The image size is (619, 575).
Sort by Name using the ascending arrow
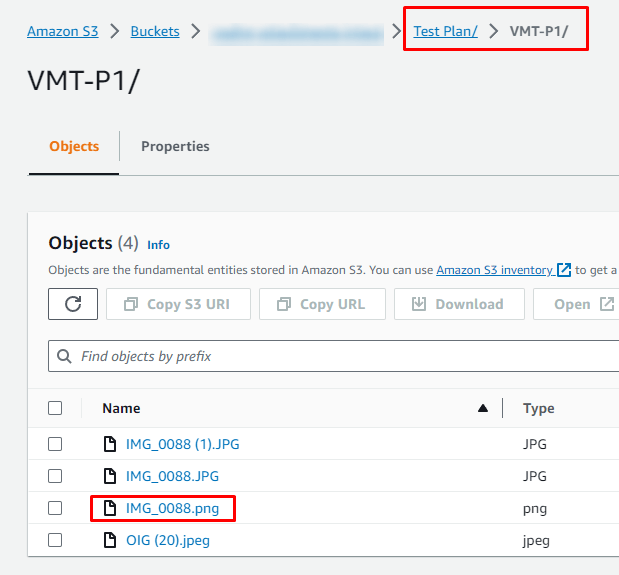[483, 408]
